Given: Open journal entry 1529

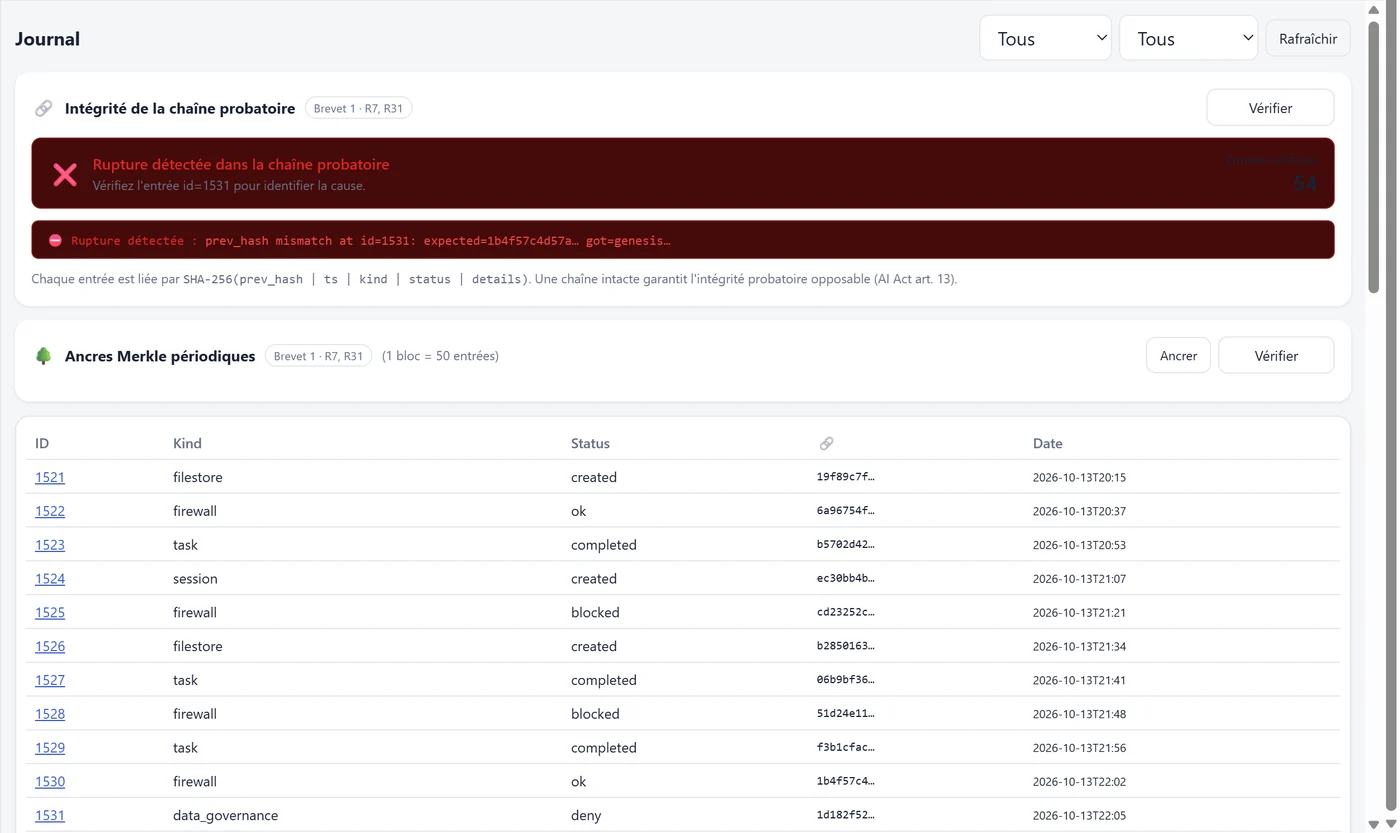Looking at the screenshot, I should click(50, 748).
